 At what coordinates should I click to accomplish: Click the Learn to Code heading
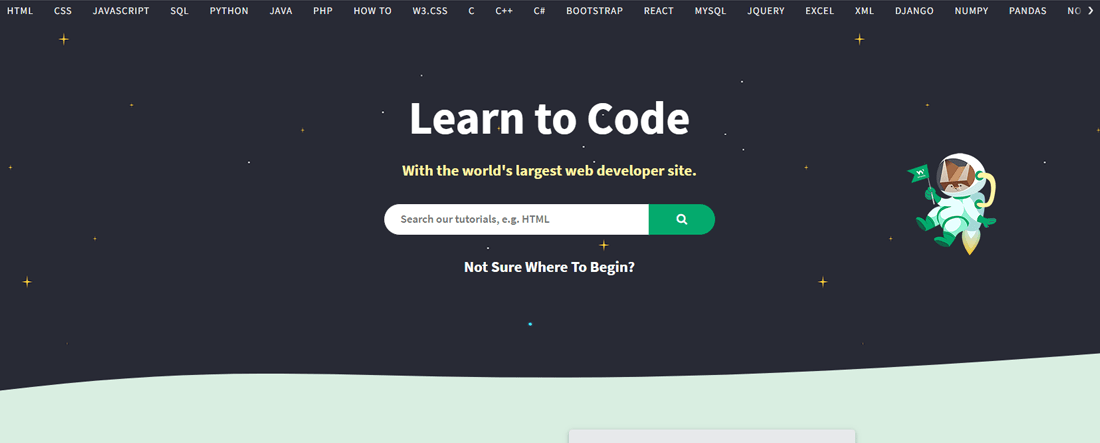pos(549,119)
